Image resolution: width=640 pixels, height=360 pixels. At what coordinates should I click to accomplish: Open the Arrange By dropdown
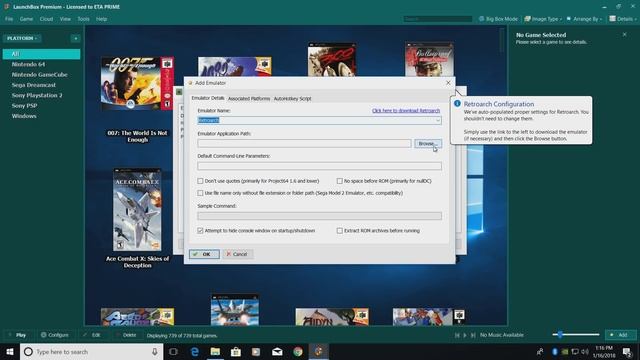click(584, 19)
